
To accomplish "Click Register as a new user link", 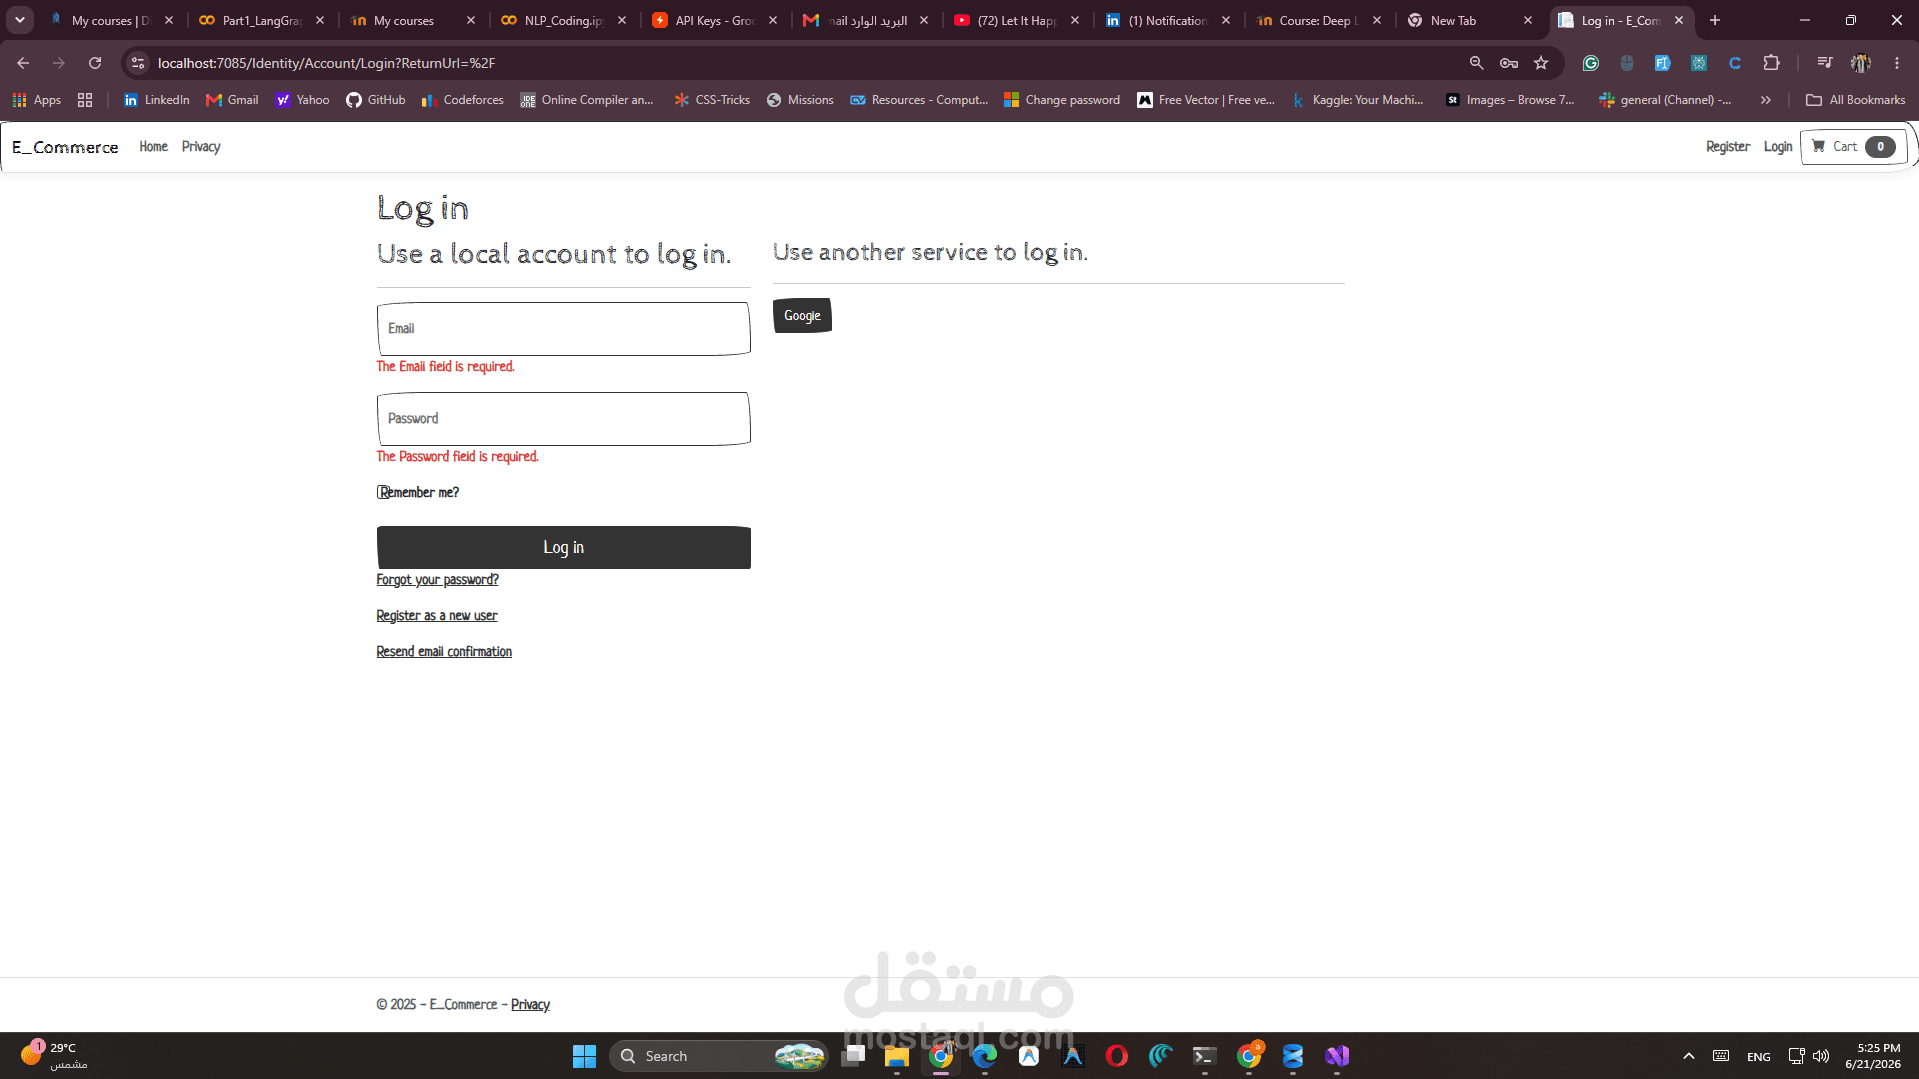I will tap(436, 616).
